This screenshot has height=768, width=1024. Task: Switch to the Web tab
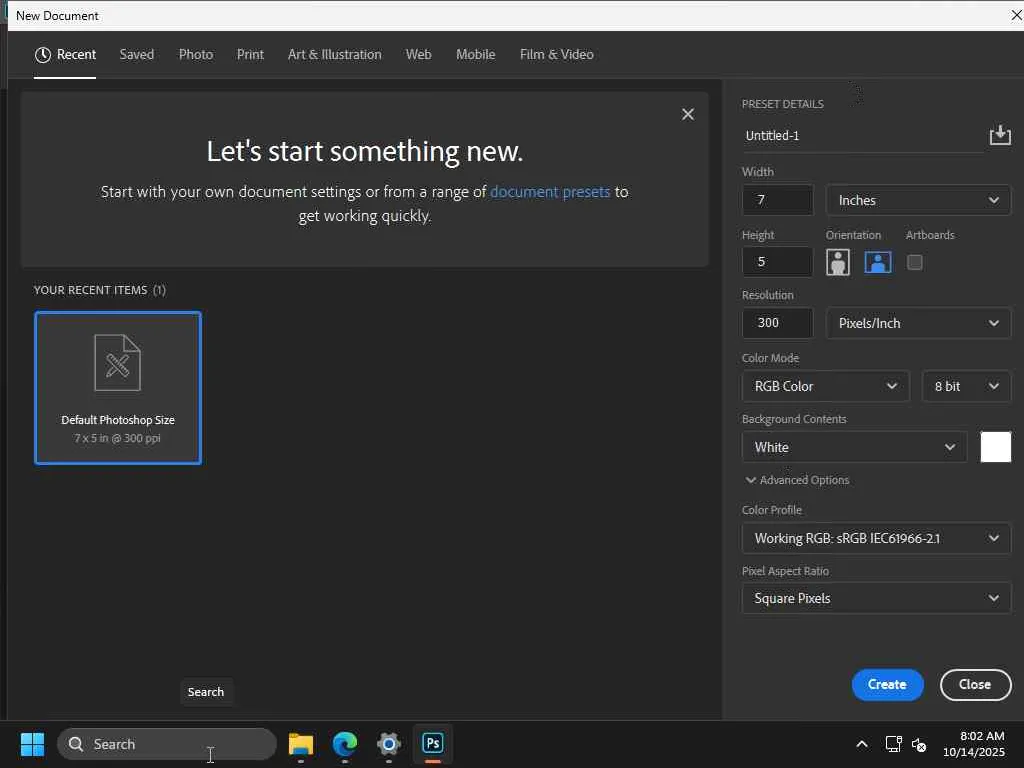[419, 55]
